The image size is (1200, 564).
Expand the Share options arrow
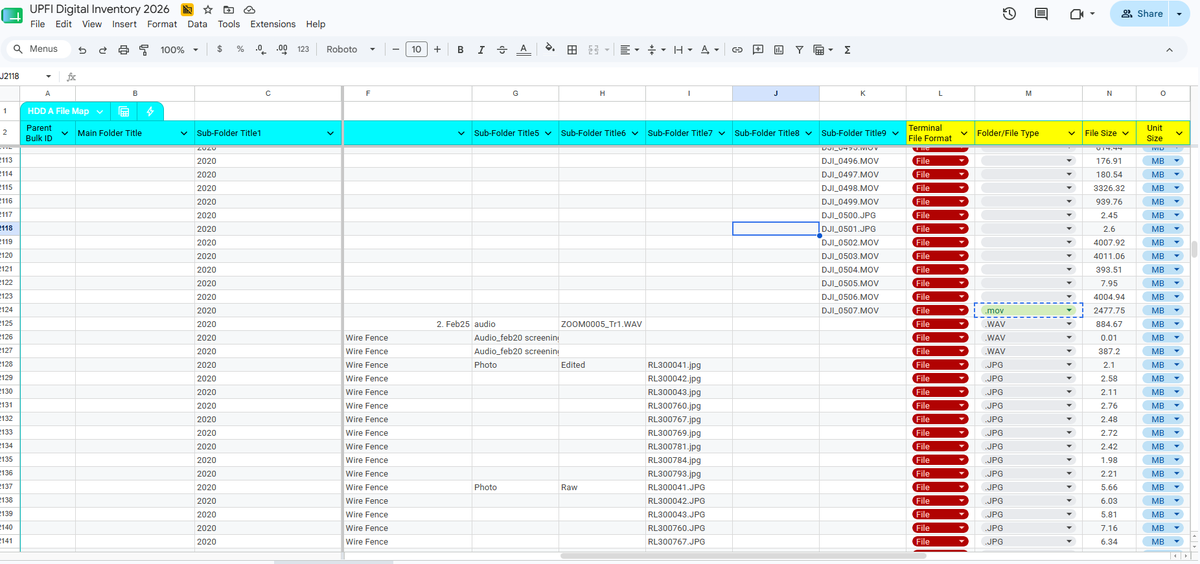click(1179, 14)
